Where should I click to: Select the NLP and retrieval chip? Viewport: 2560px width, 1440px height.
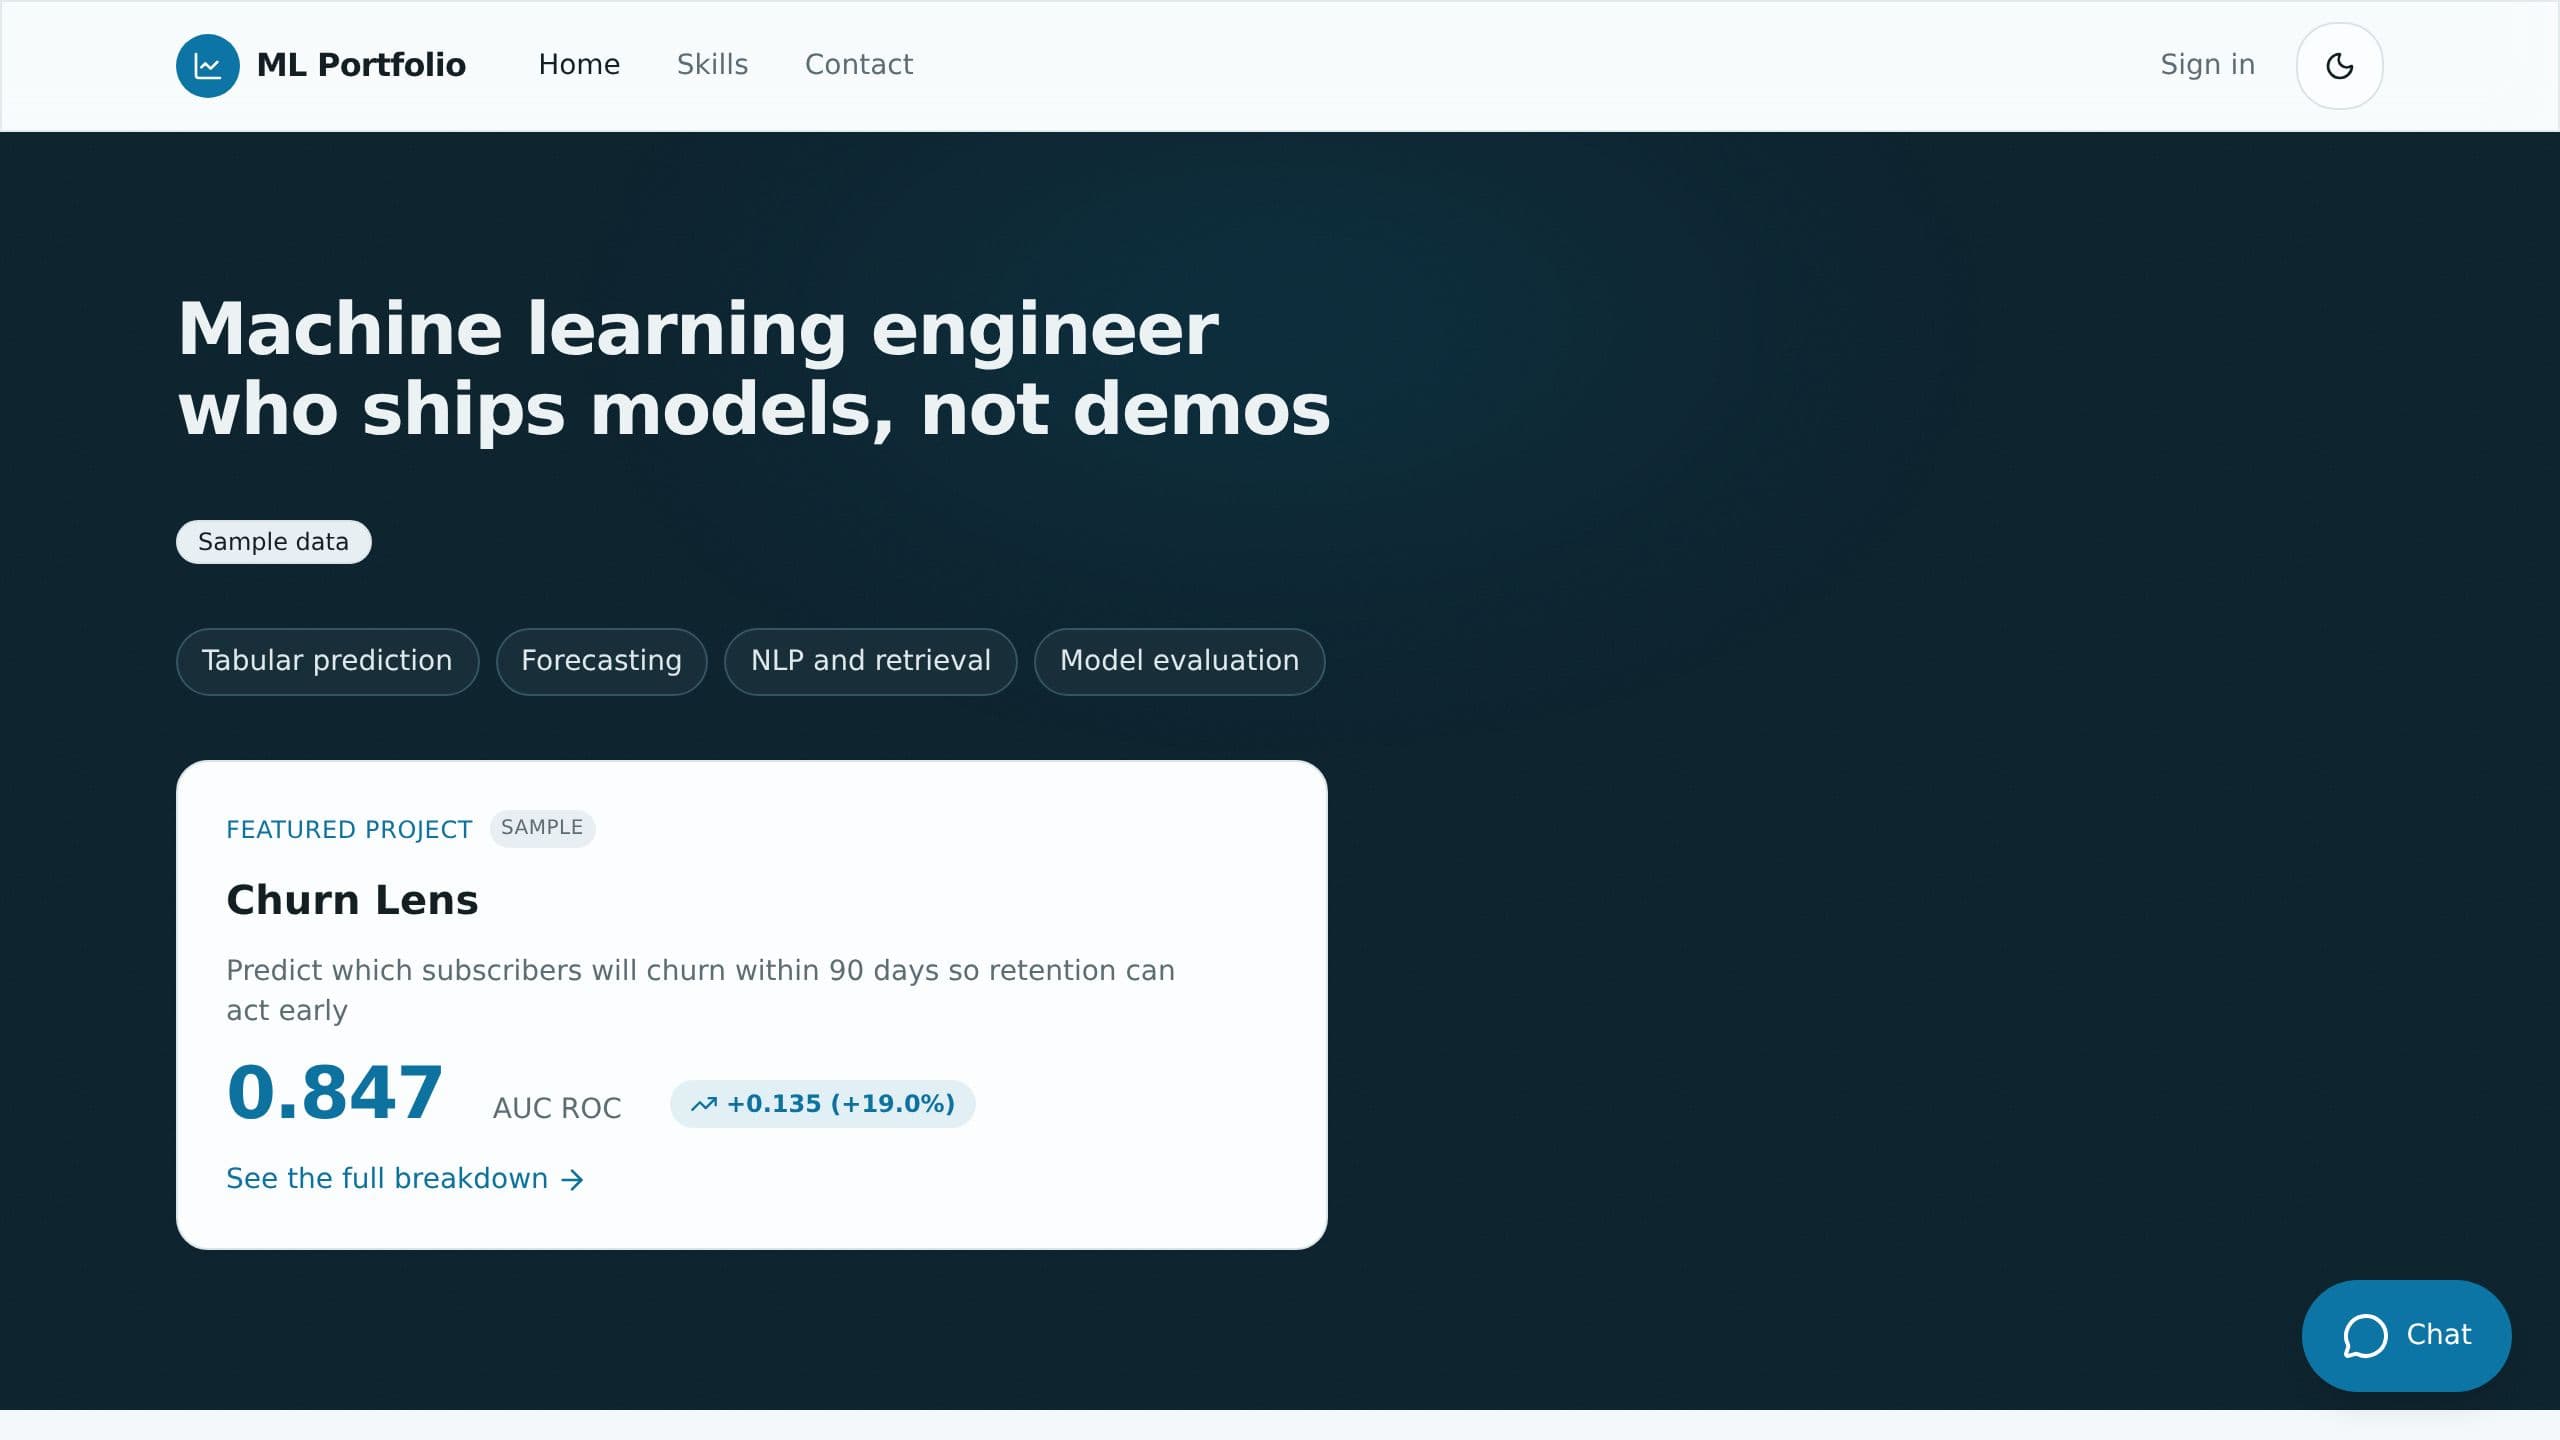click(x=870, y=661)
